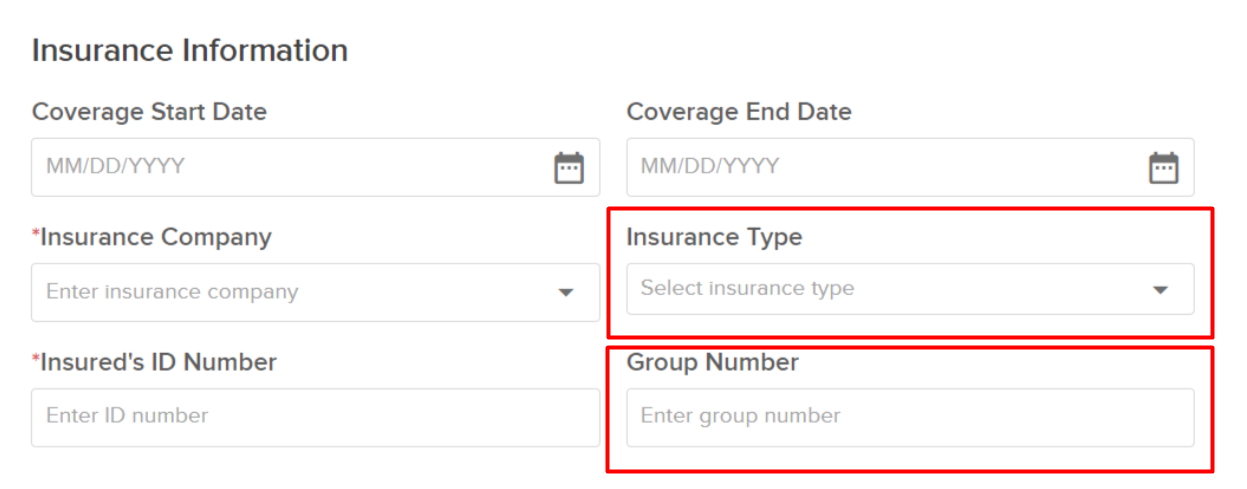Expand the Insurance Company dropdown arrow

[566, 293]
